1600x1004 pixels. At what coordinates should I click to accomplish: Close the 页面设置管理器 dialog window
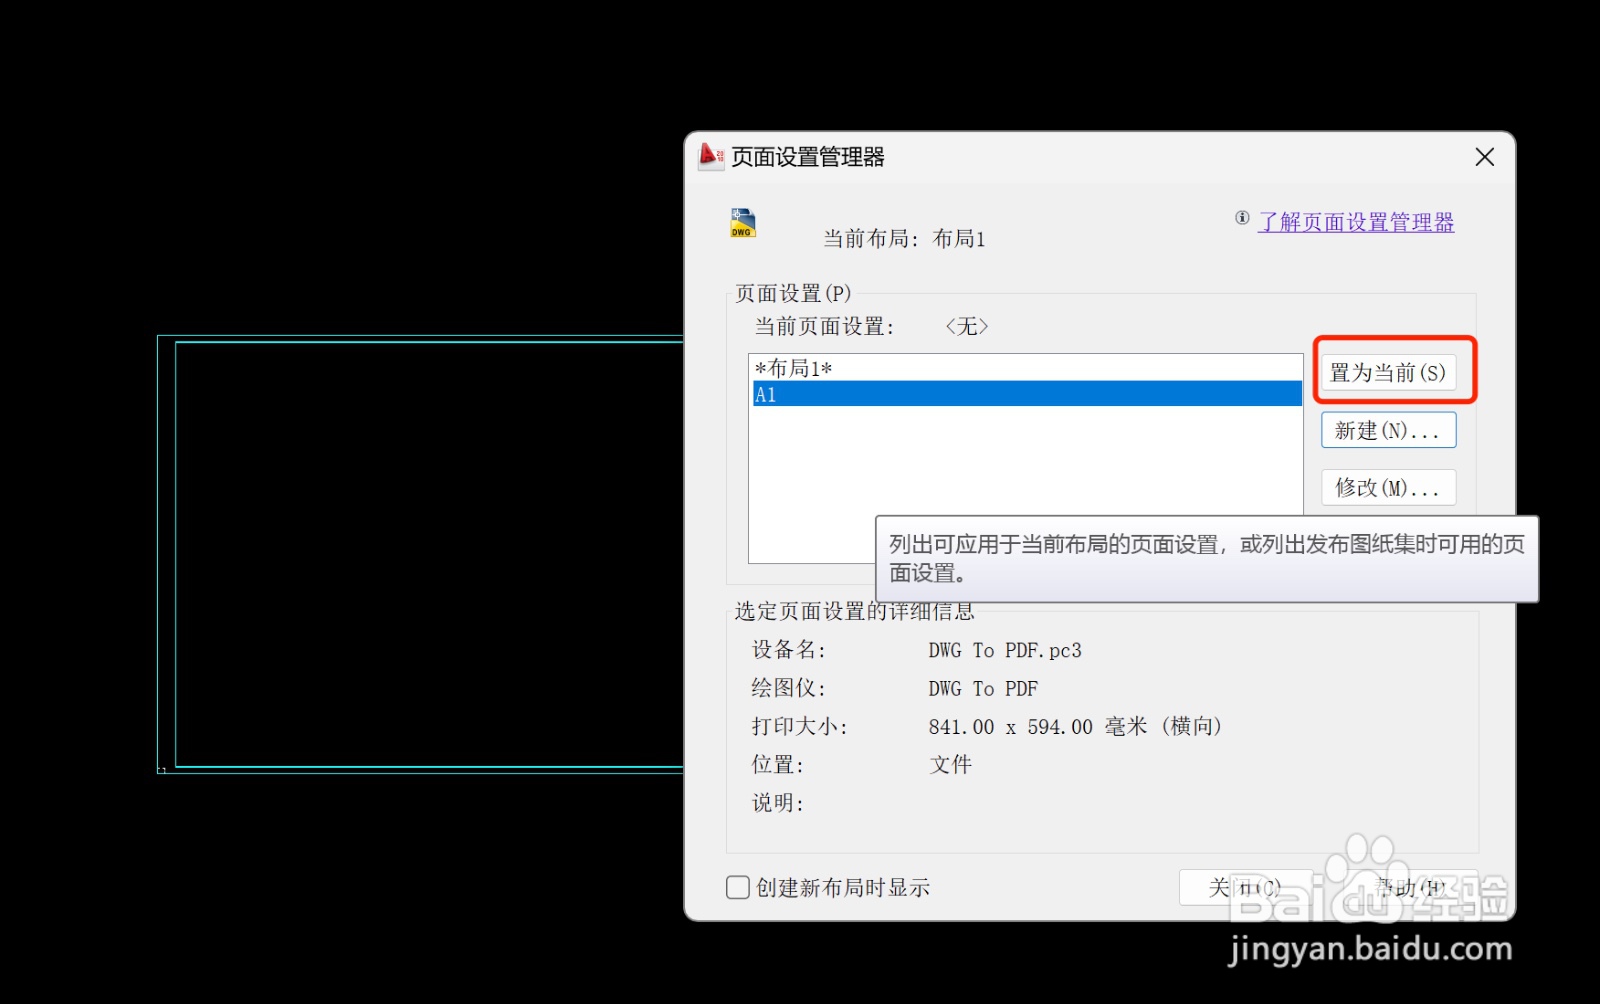coord(1485,157)
